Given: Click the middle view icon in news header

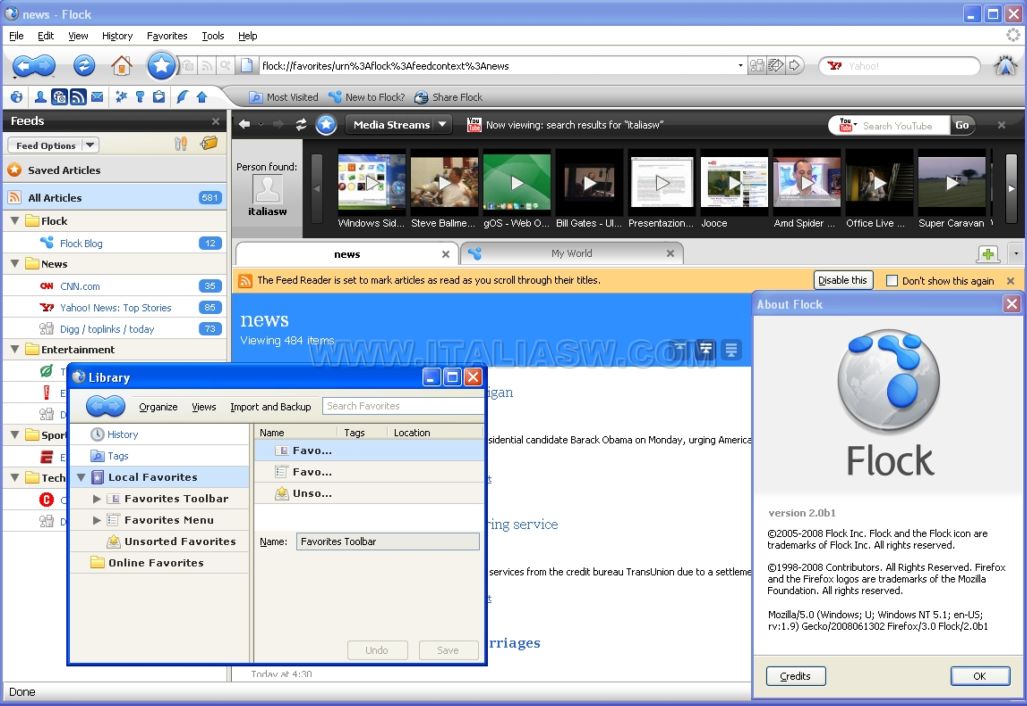Looking at the screenshot, I should coord(705,349).
